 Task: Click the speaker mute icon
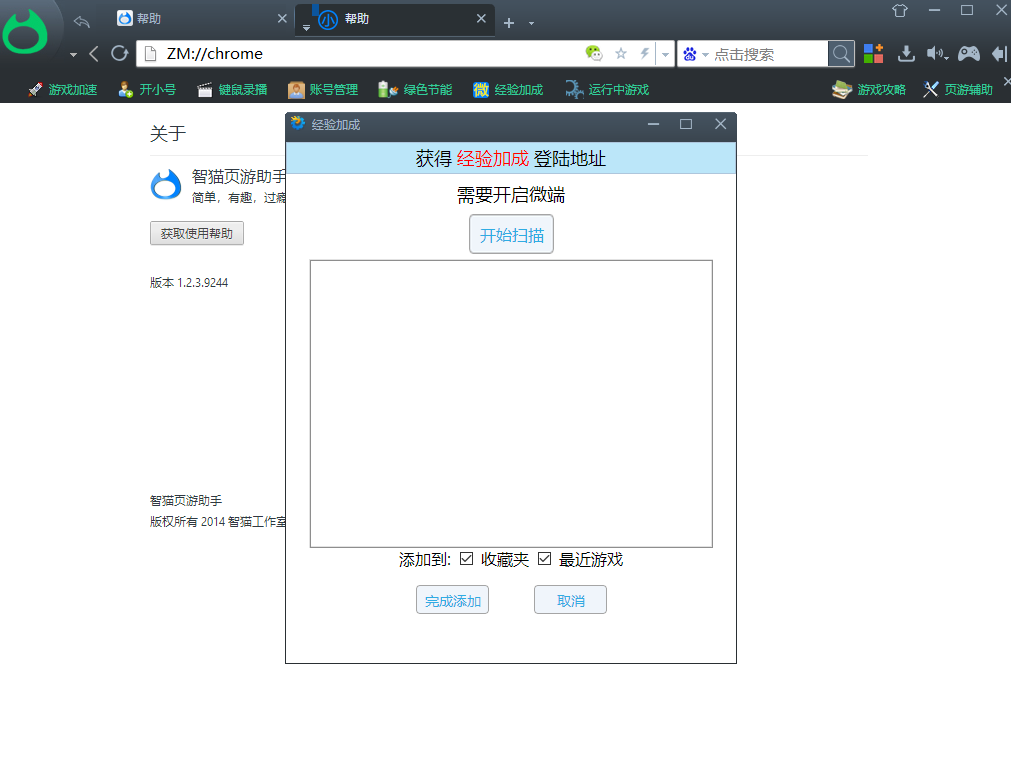[936, 54]
